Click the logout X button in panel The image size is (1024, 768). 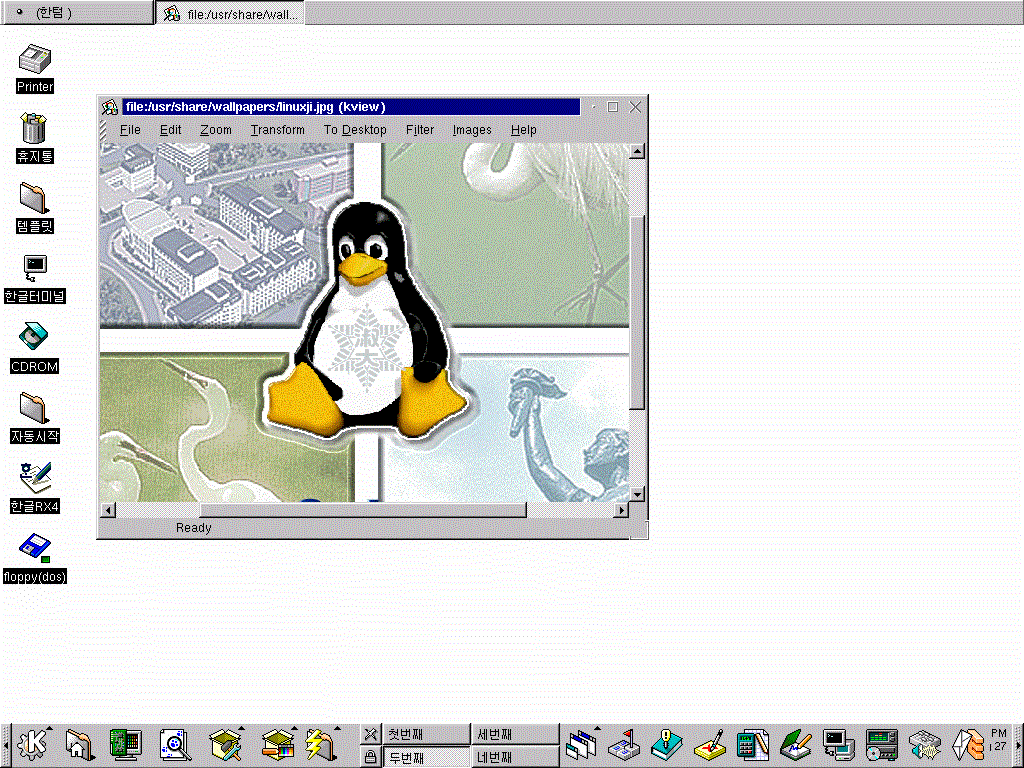pos(370,735)
